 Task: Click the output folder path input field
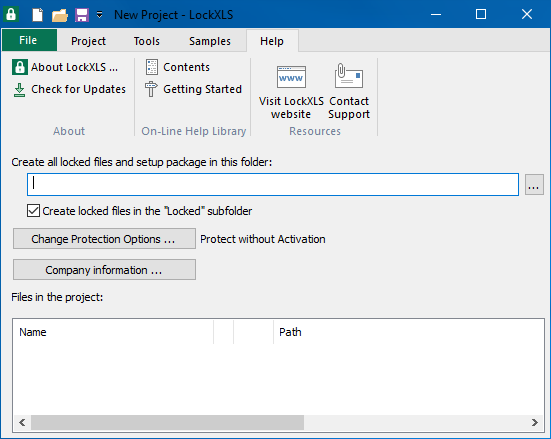pos(273,184)
